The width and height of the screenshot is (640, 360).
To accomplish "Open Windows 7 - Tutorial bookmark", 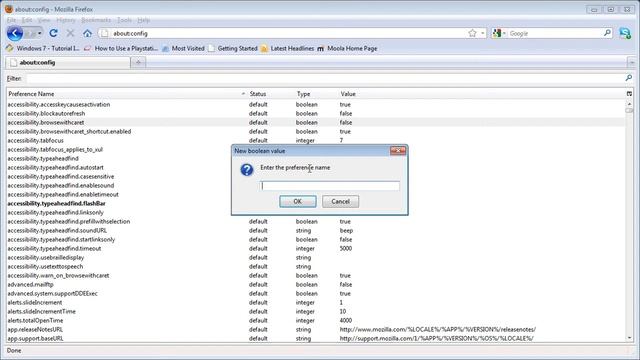I will (x=43, y=49).
